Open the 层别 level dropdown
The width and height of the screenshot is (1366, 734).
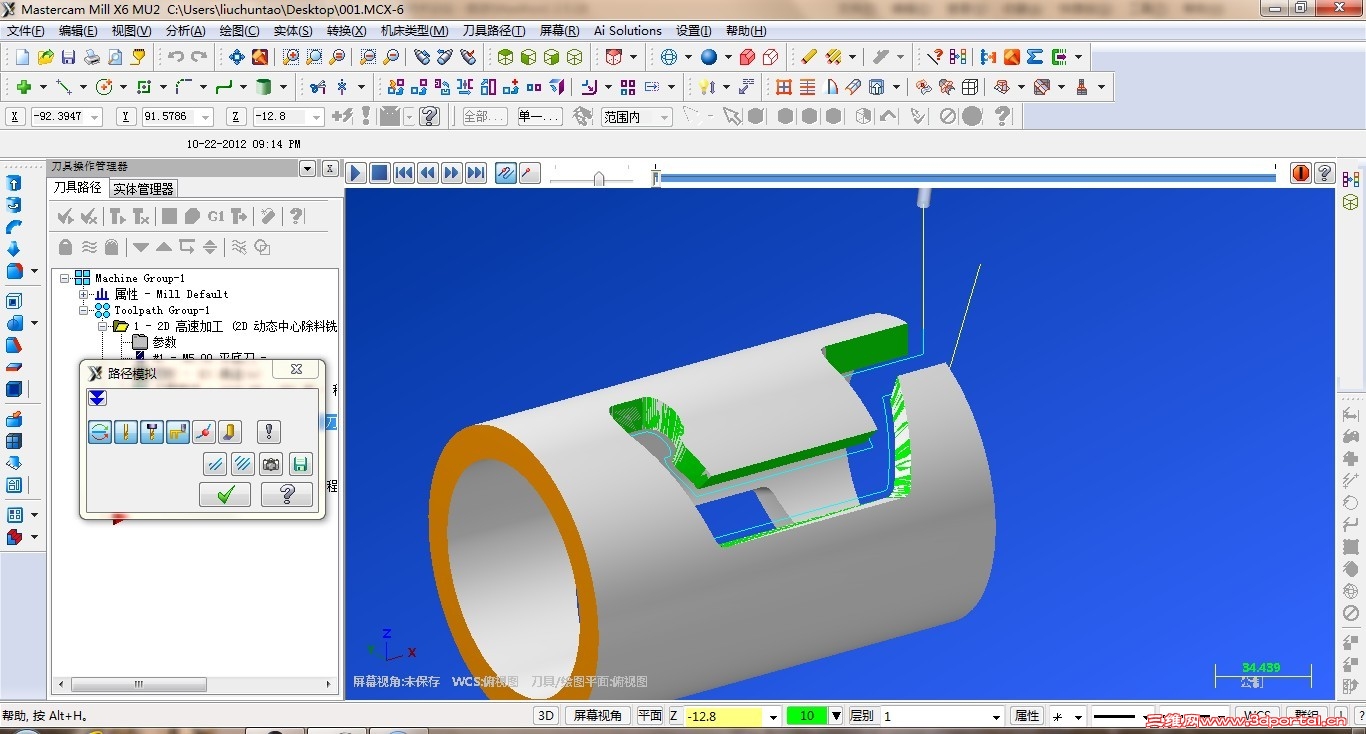pos(996,716)
